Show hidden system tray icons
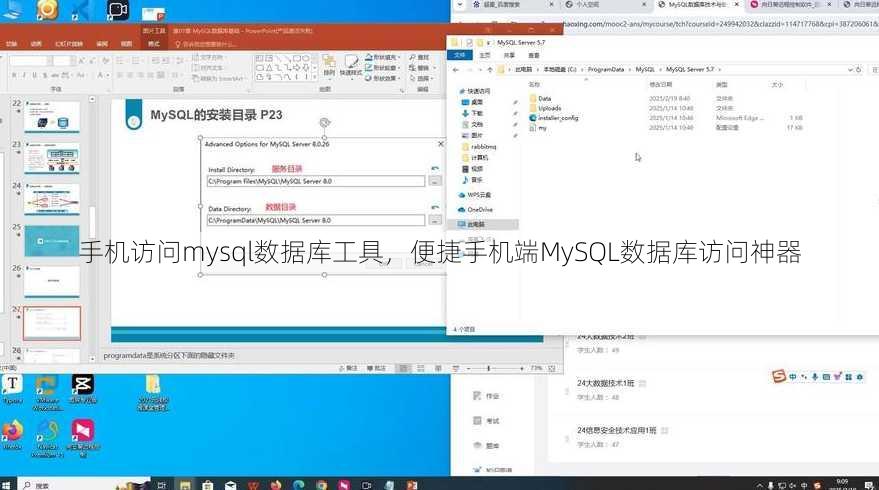879x490 pixels. click(x=760, y=485)
